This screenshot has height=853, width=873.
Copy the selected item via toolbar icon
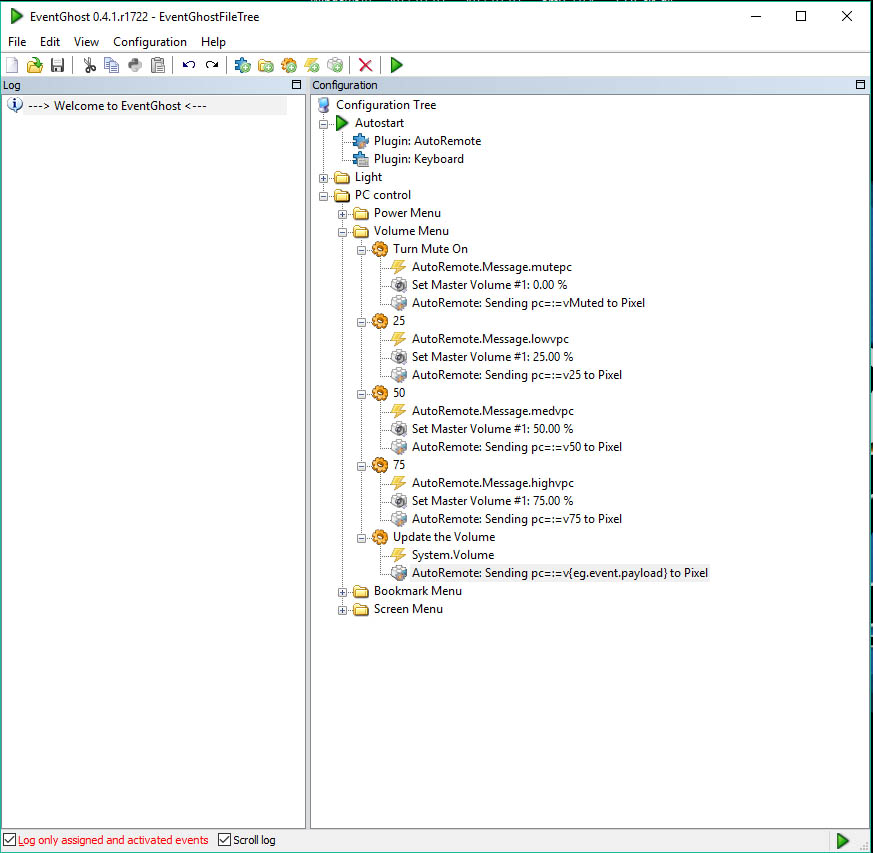111,65
